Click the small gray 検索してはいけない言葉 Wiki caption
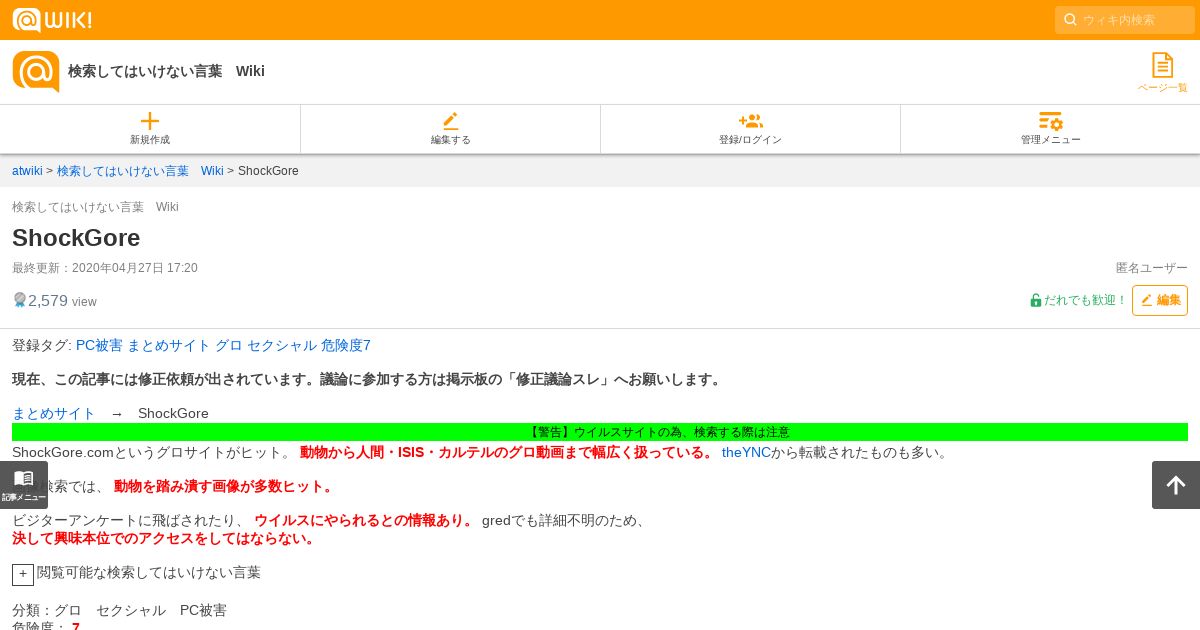Viewport: 1200px width, 630px height. [95, 207]
